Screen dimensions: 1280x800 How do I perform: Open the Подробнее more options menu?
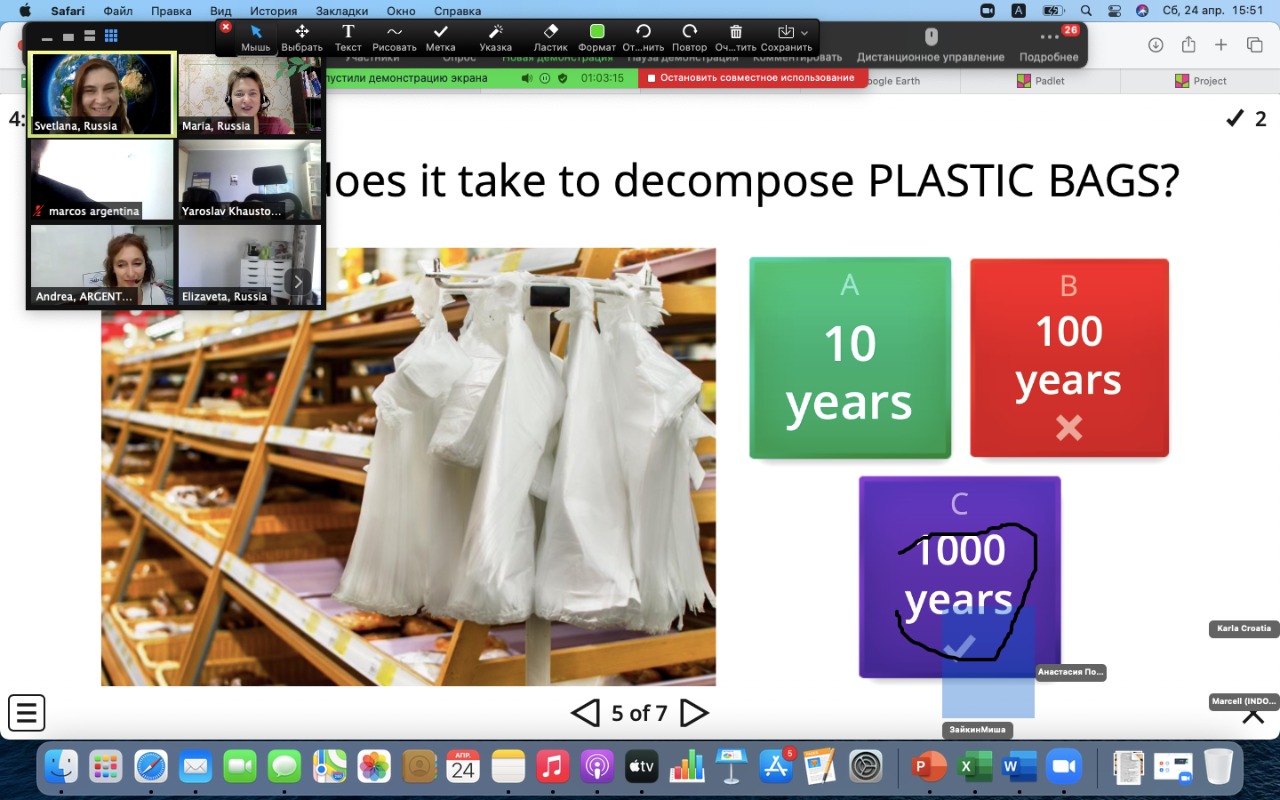(1049, 44)
